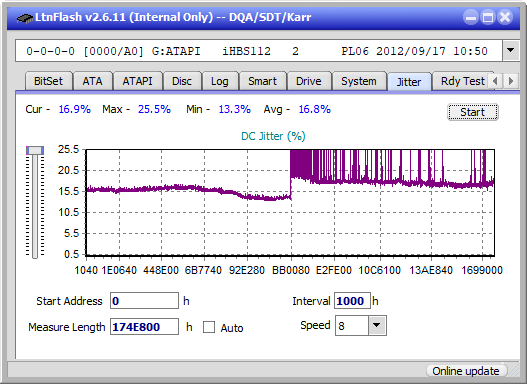Click the vertical scale slider thumb
Screen dimensions: 527x384
35,150
